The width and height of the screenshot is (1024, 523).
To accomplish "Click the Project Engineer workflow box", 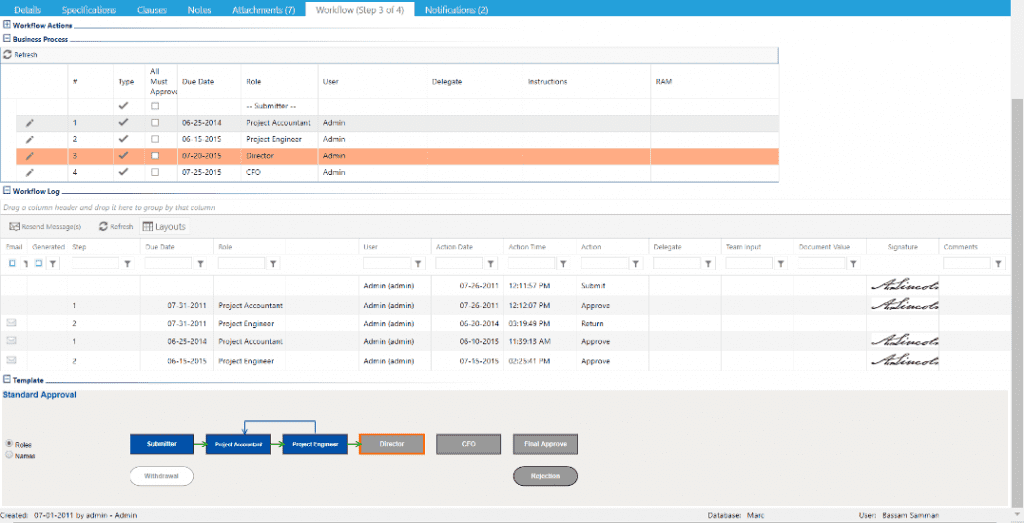I will click(x=315, y=444).
